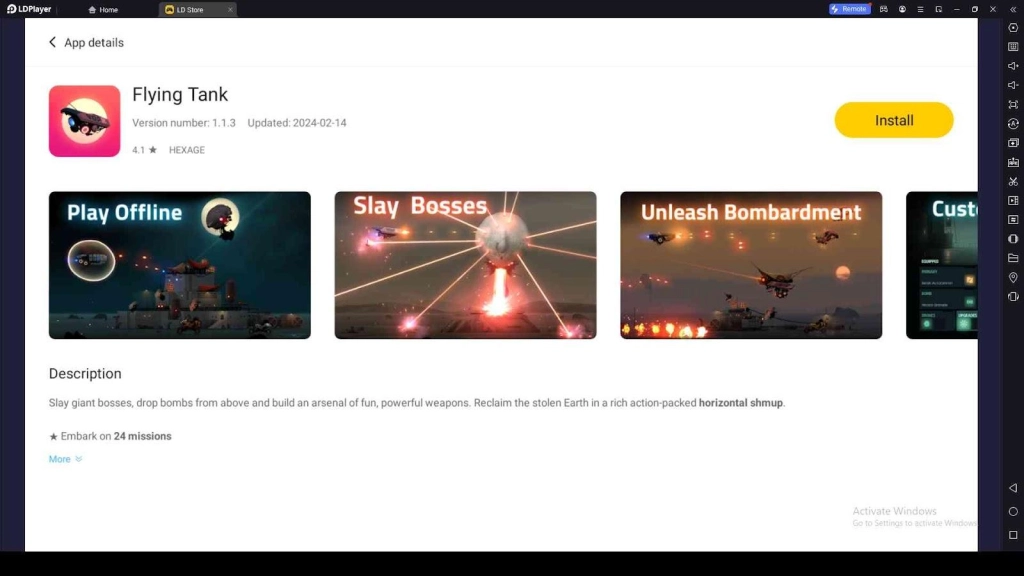Tap the Android recent apps square button

[x=1013, y=535]
